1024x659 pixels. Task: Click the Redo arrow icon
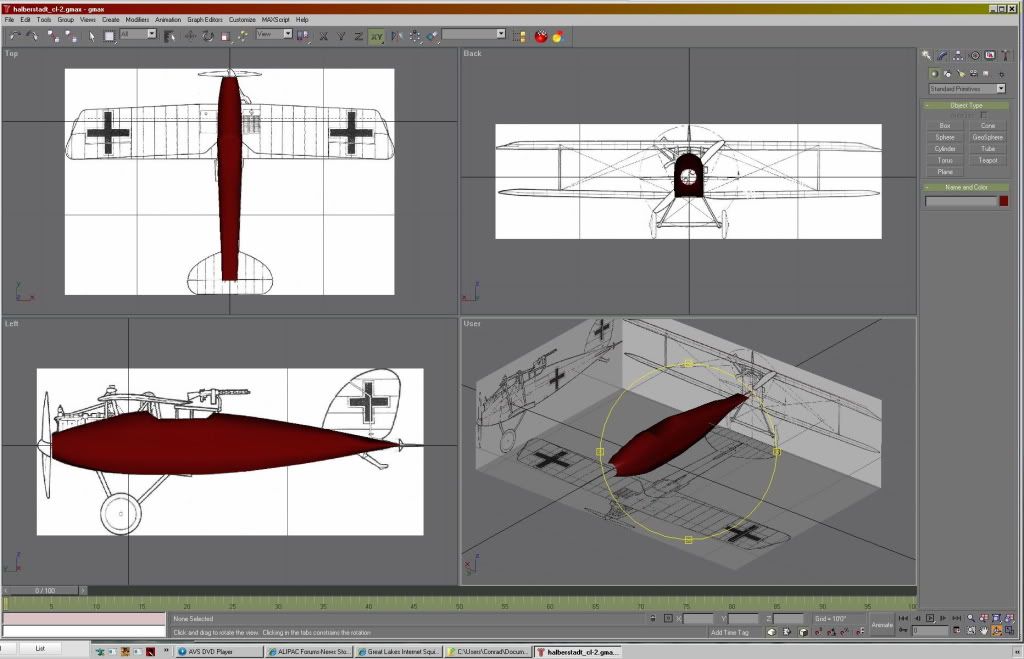[31, 36]
